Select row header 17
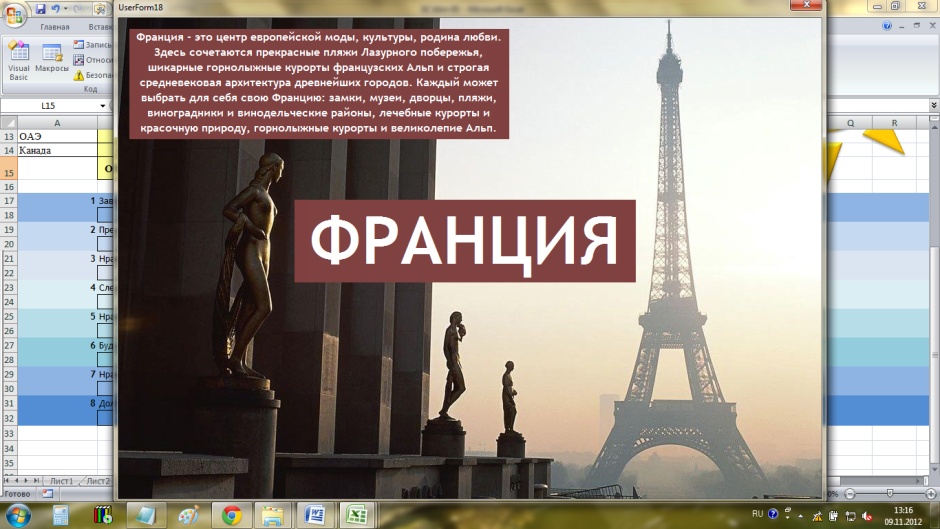The width and height of the screenshot is (940, 529). tap(8, 200)
